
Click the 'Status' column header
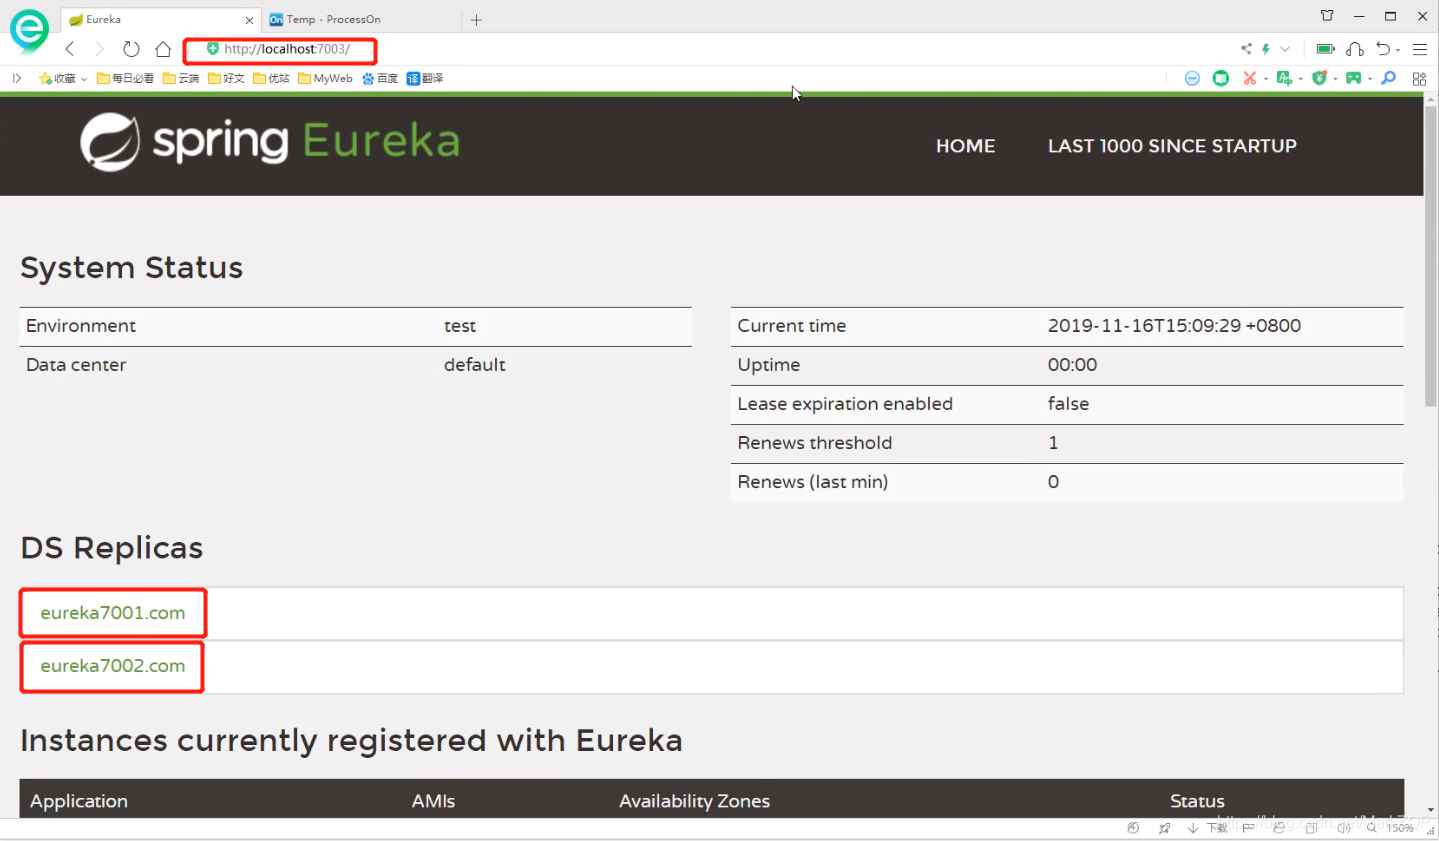[x=1197, y=801]
